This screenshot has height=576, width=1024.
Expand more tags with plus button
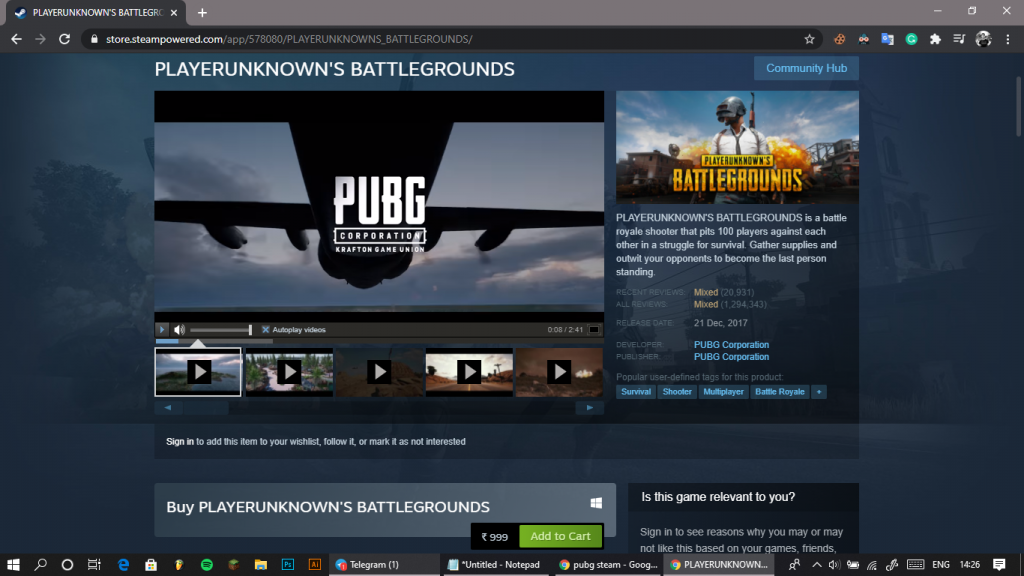818,392
